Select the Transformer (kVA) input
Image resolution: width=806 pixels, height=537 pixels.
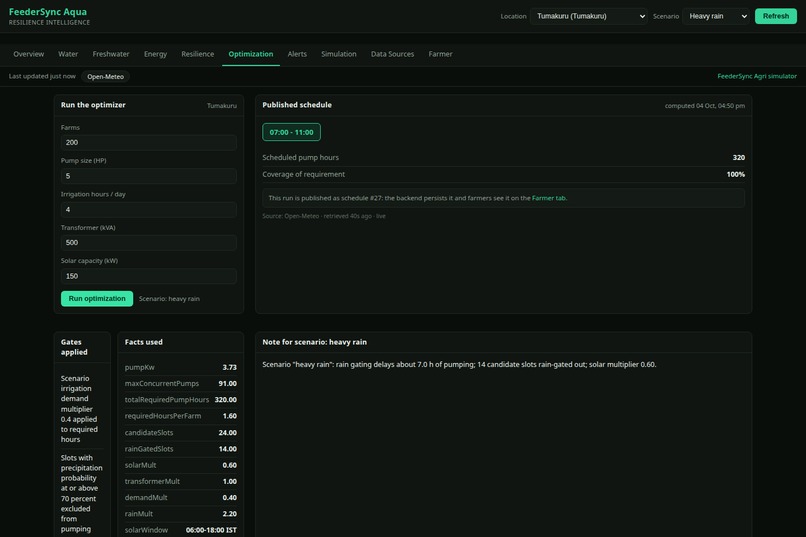149,243
